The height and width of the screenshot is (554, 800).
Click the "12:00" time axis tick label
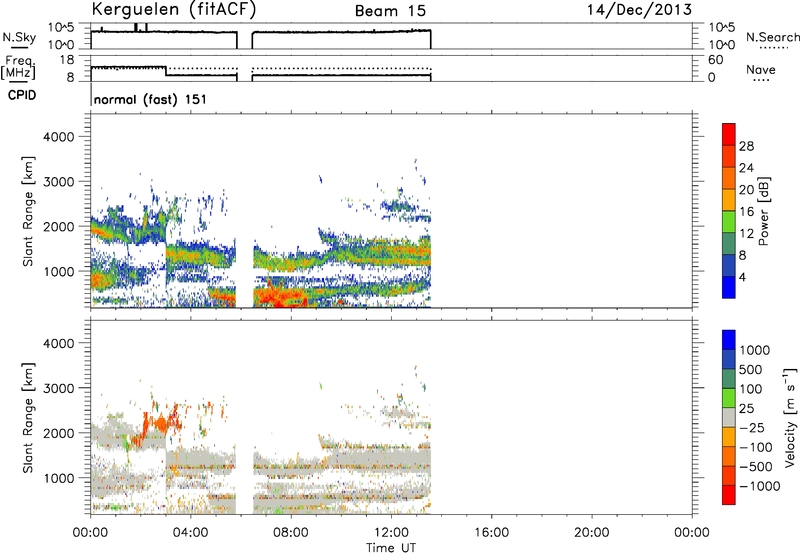click(391, 533)
